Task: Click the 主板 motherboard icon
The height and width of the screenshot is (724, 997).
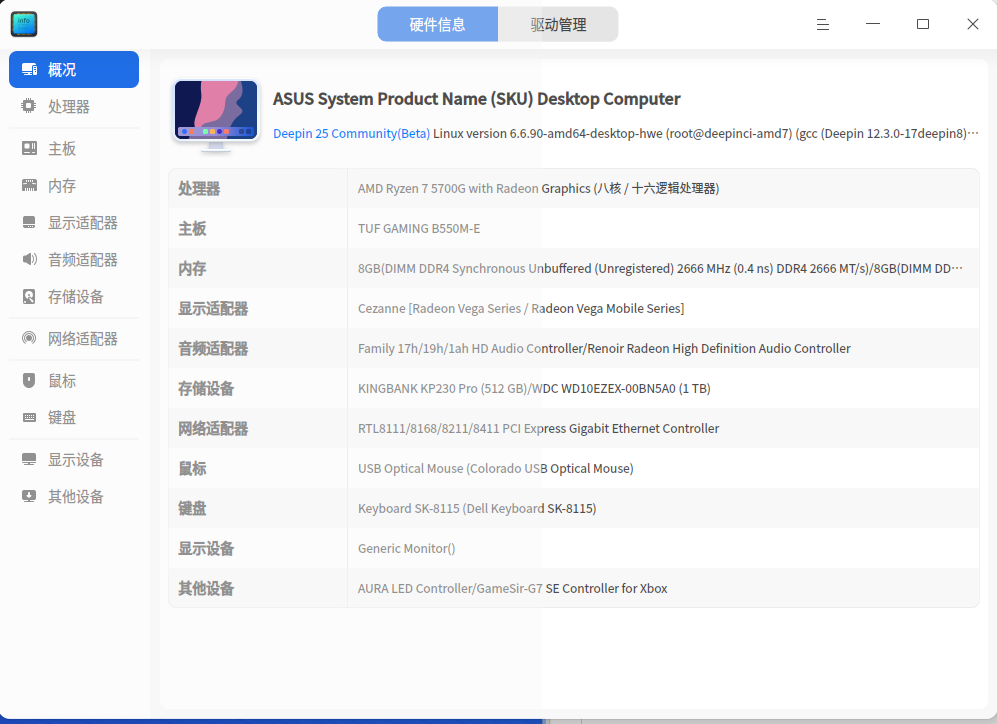Action: pos(29,148)
